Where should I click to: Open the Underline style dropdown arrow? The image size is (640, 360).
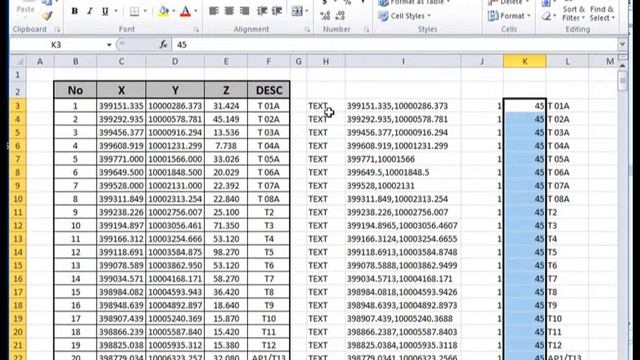point(116,11)
